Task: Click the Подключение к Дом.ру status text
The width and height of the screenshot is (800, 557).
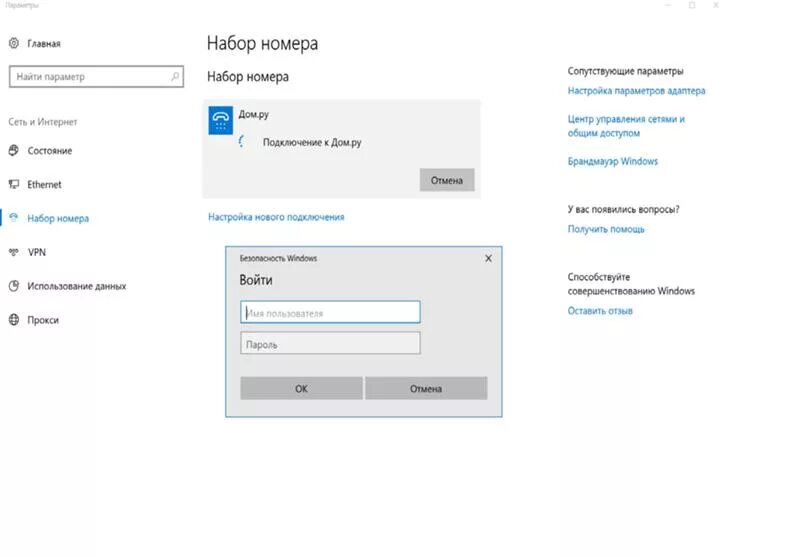Action: coord(312,143)
